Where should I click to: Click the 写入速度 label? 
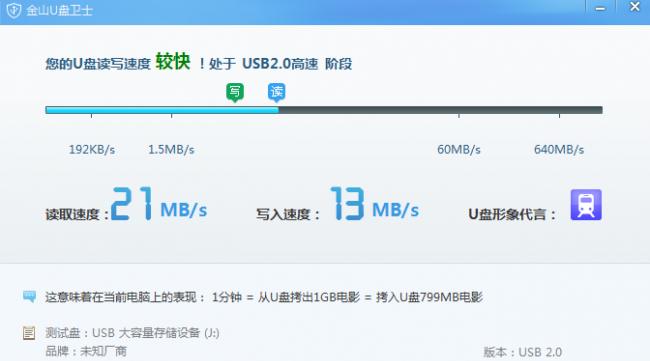288,214
